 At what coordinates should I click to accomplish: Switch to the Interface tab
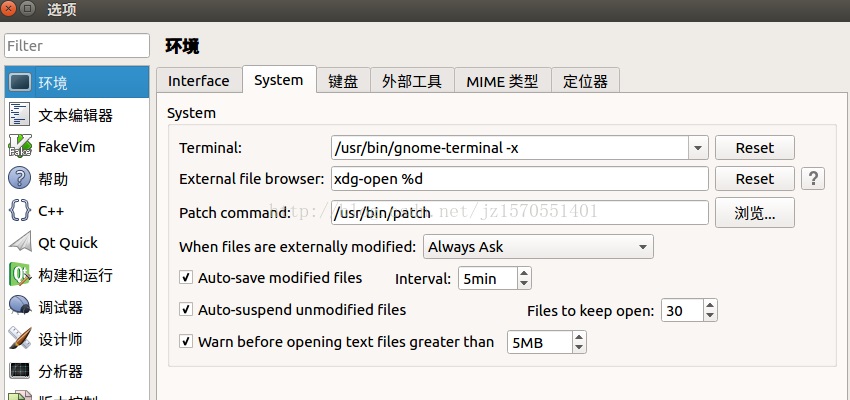pos(198,81)
